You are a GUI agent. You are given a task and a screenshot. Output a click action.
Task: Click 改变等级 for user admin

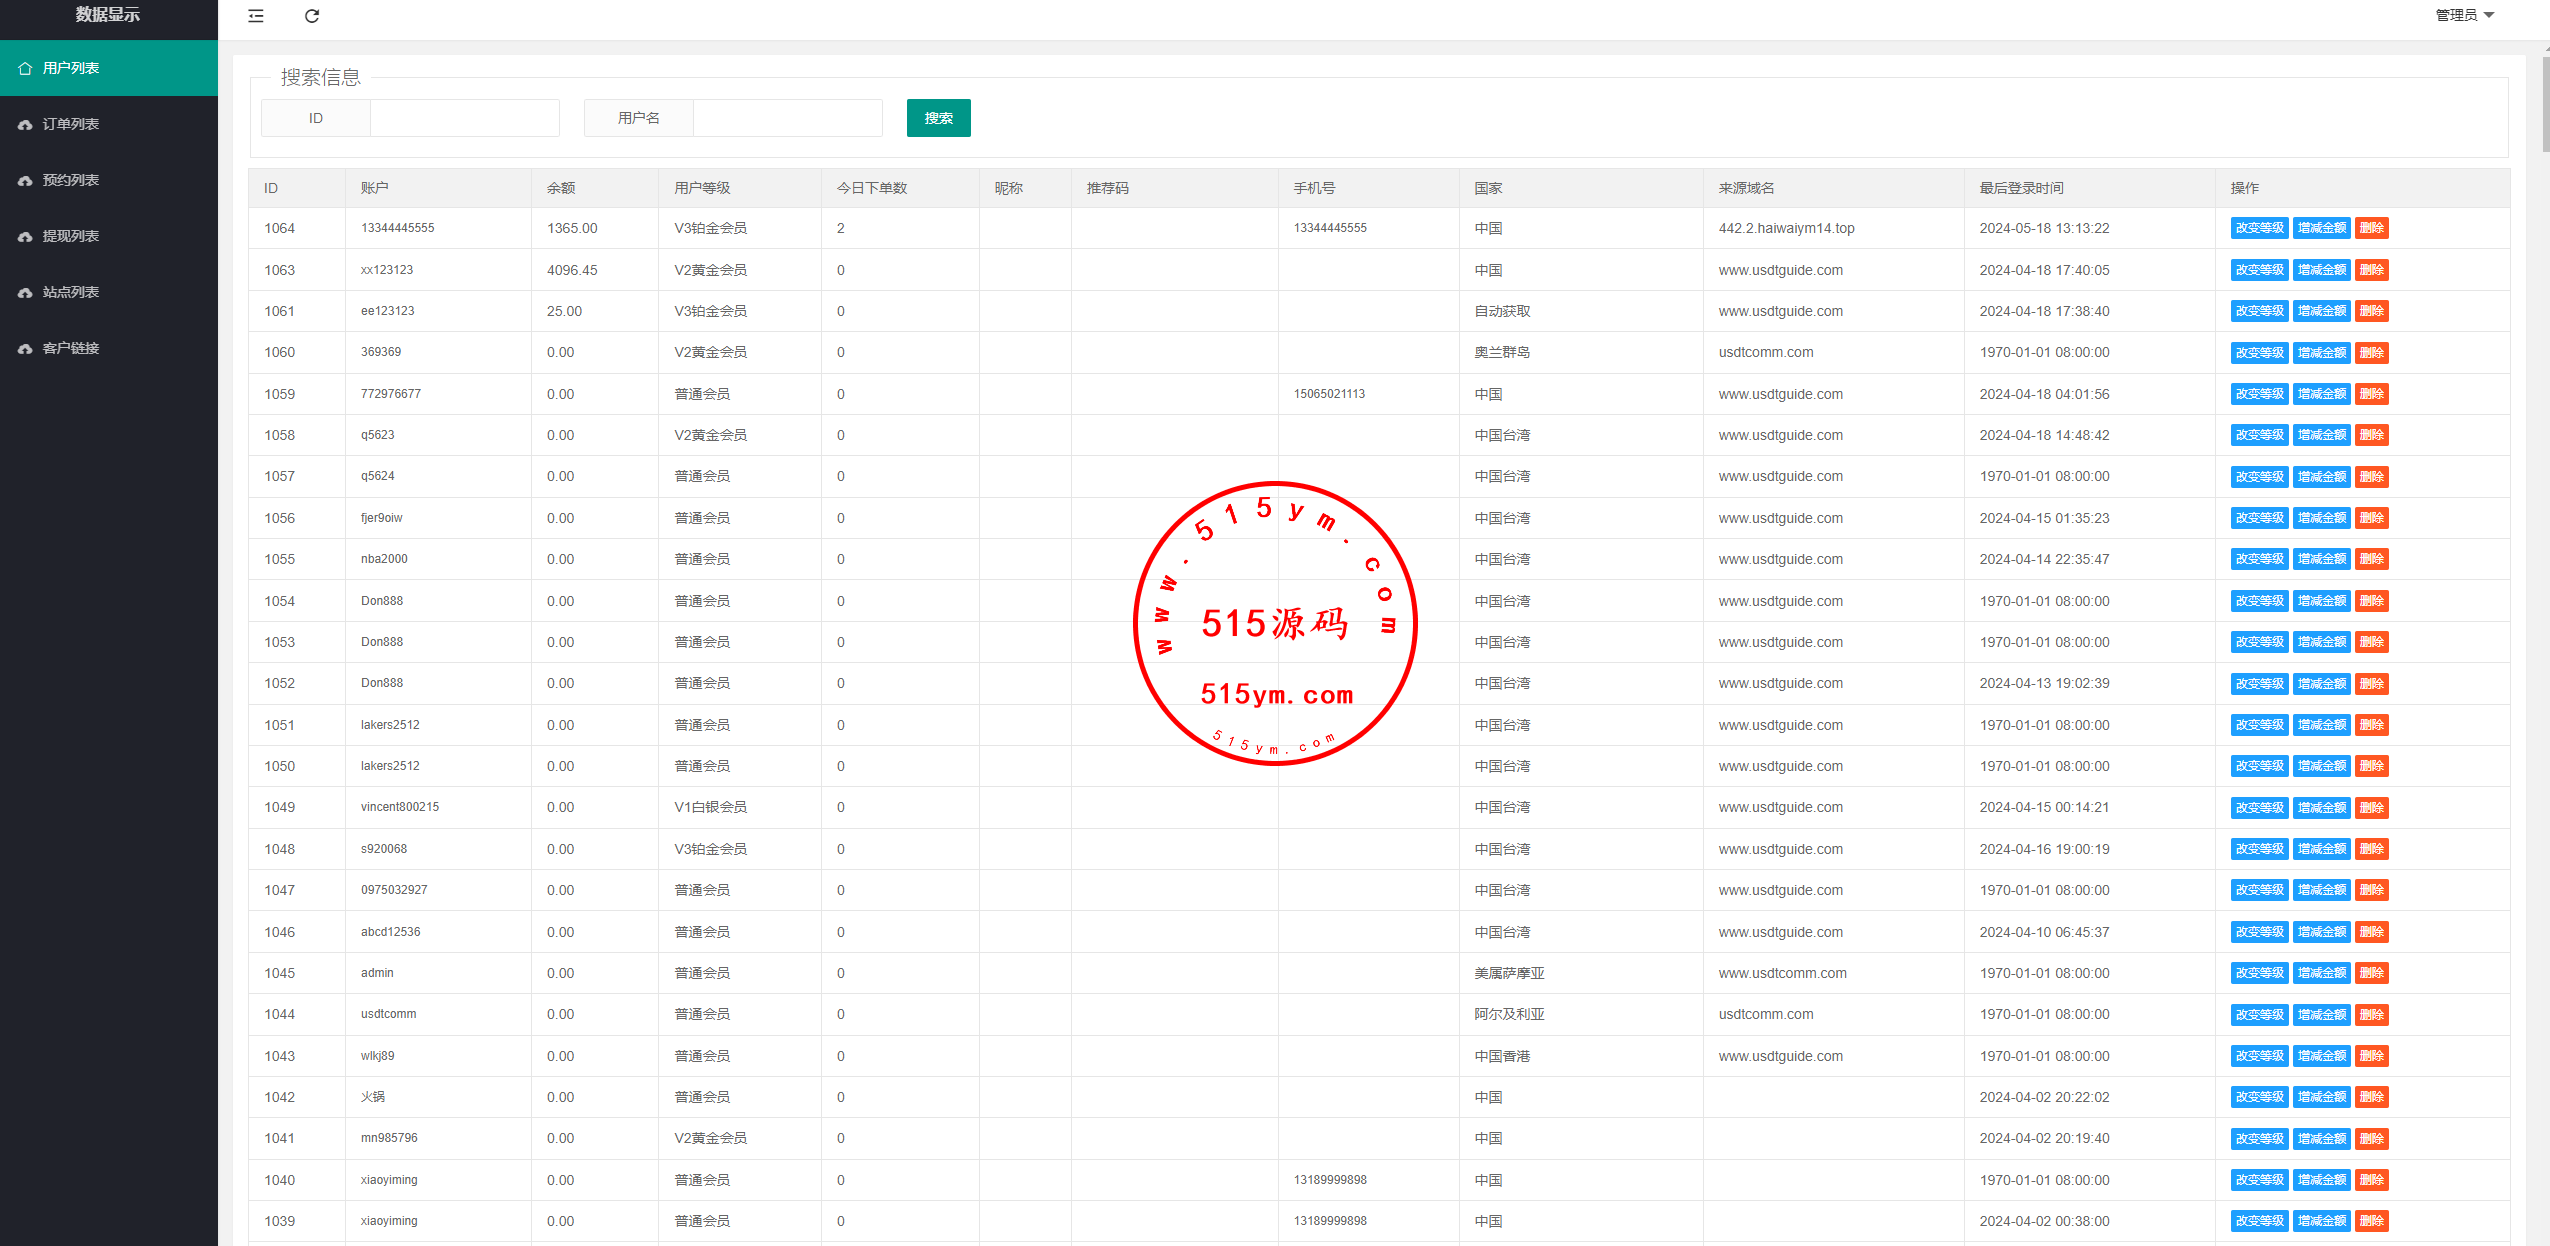2259,973
